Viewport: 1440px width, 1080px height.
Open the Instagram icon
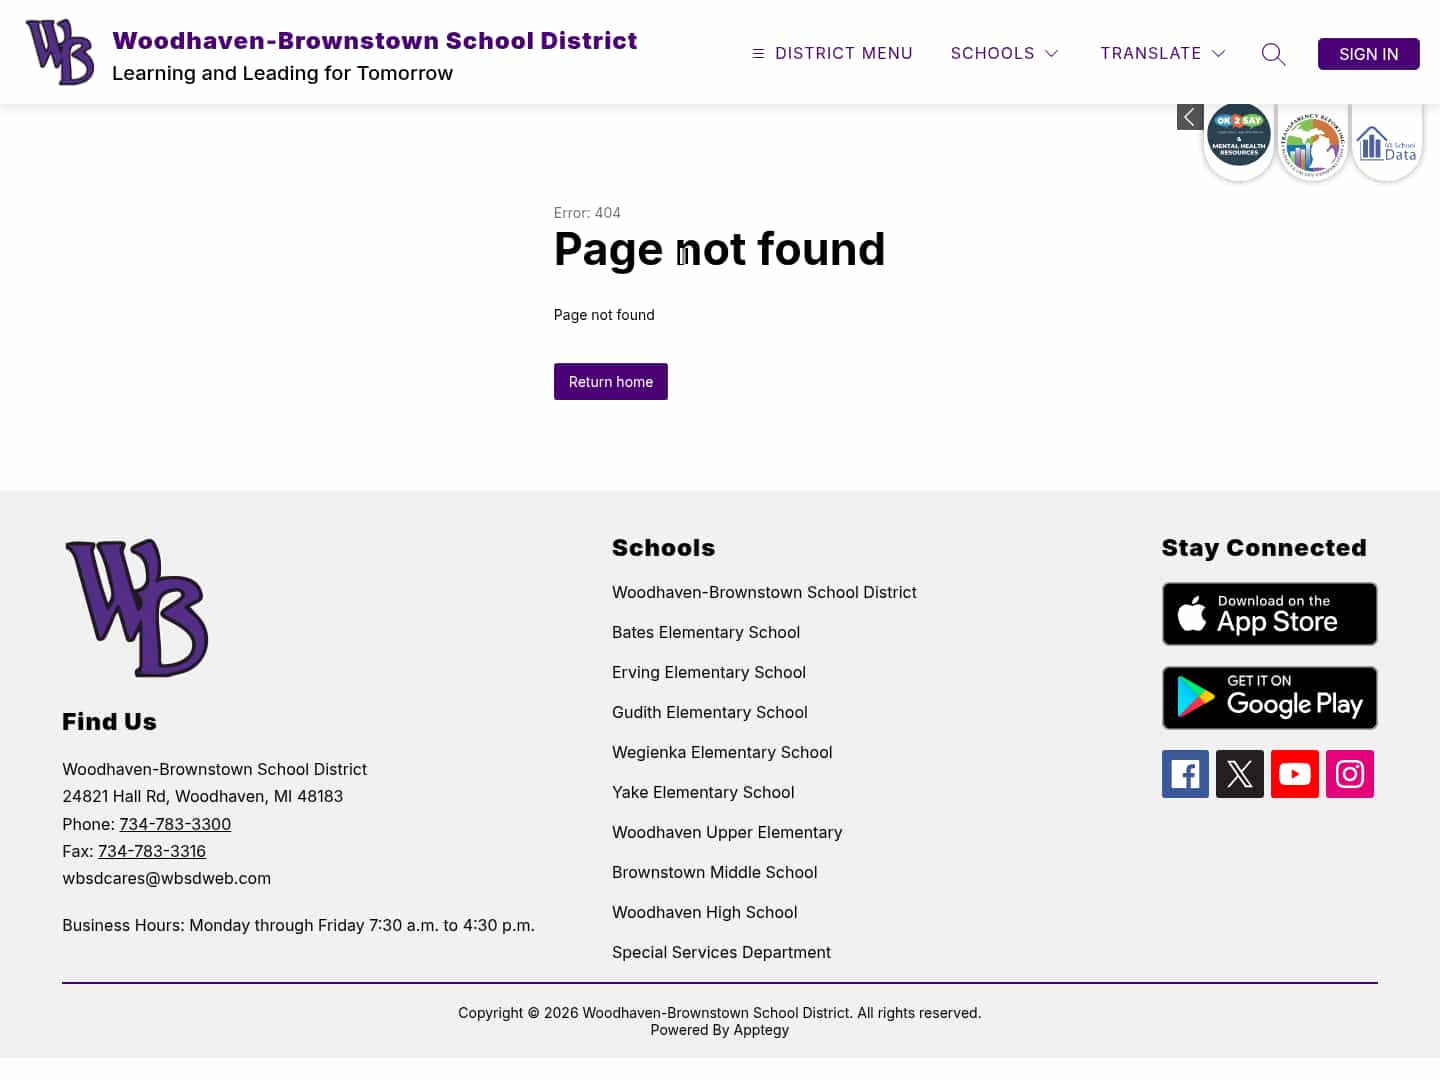(1350, 774)
